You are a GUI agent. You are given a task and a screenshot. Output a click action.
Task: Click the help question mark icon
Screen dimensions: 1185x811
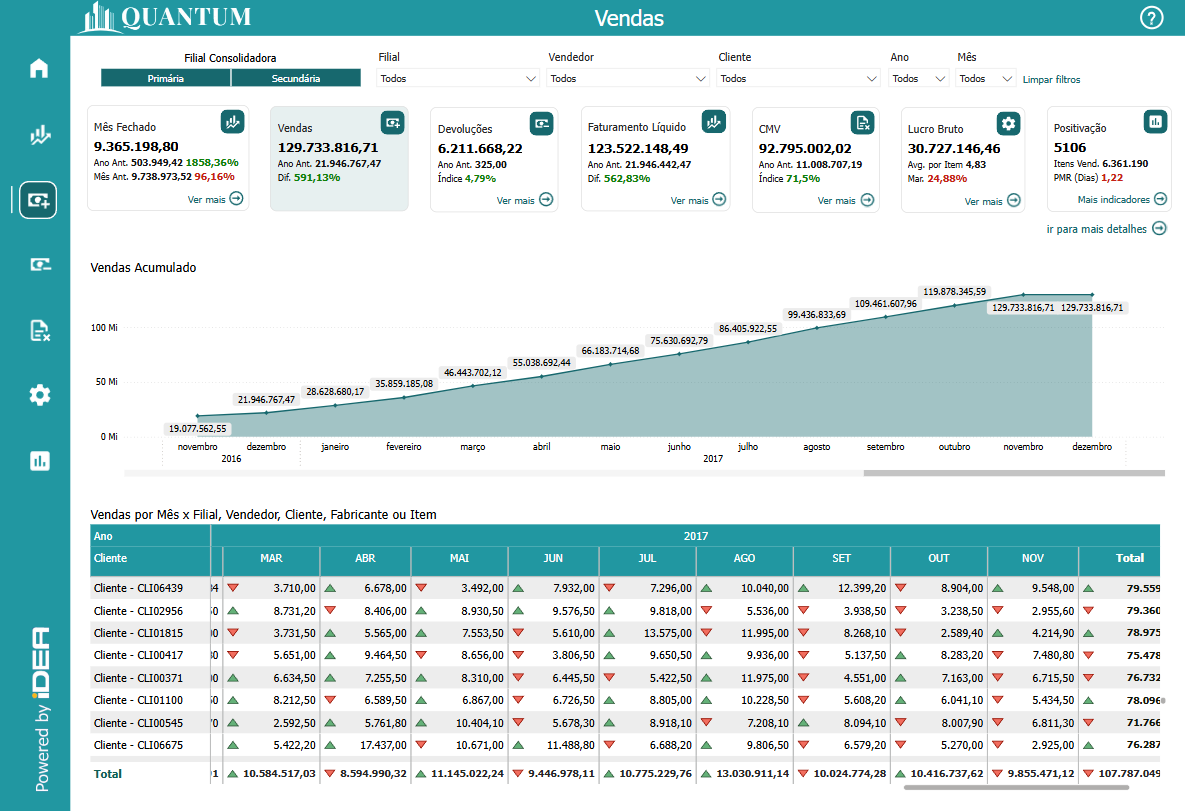tap(1151, 18)
